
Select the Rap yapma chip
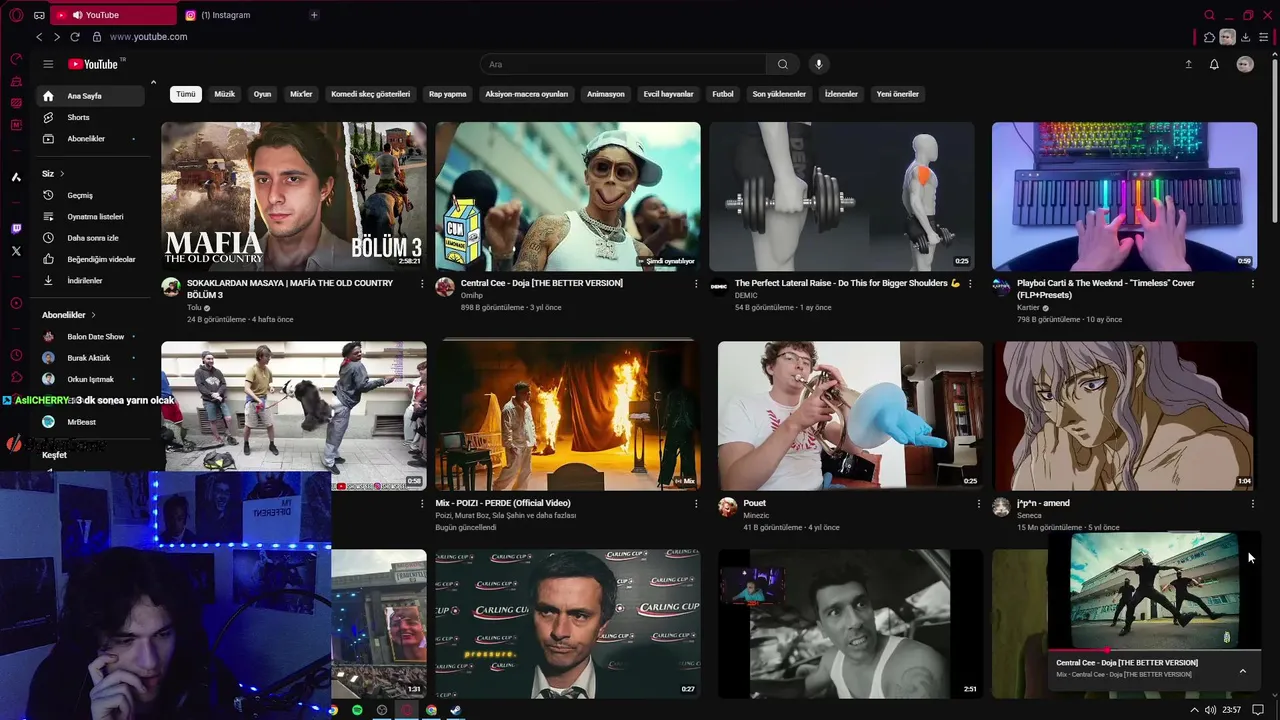coord(448,94)
